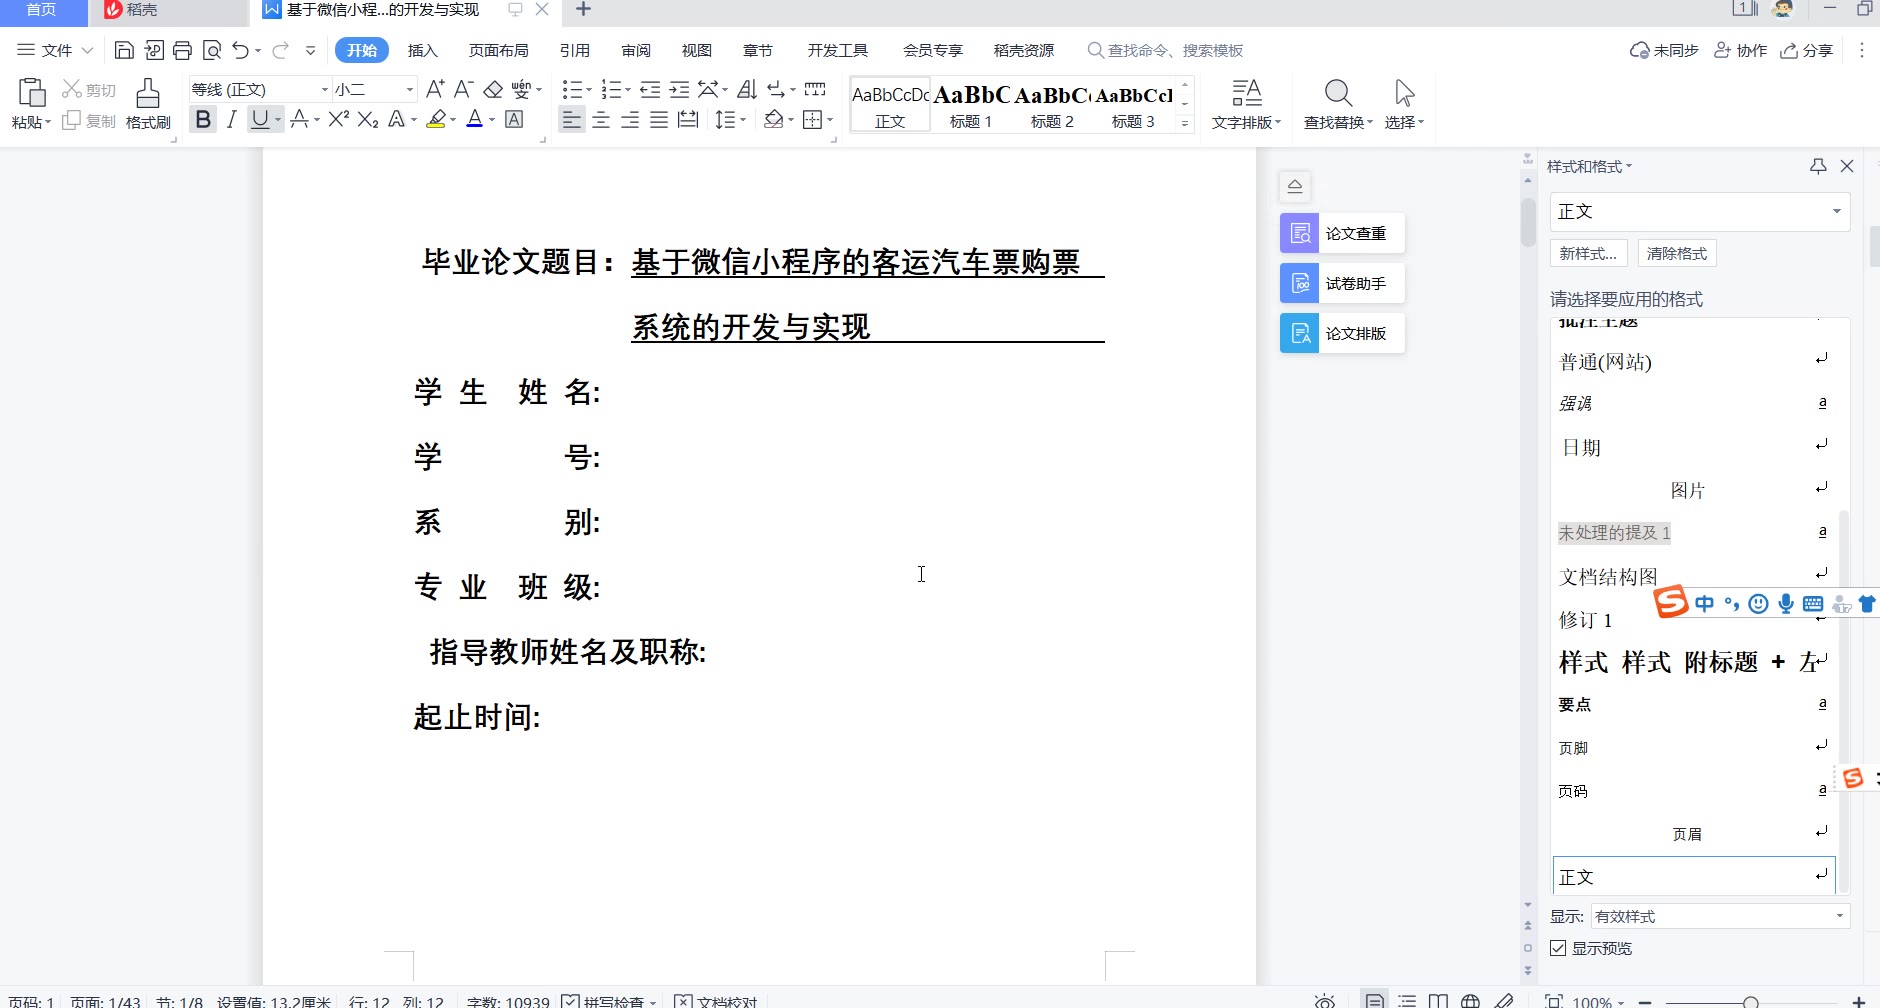Increase paragraph indent

[679, 90]
